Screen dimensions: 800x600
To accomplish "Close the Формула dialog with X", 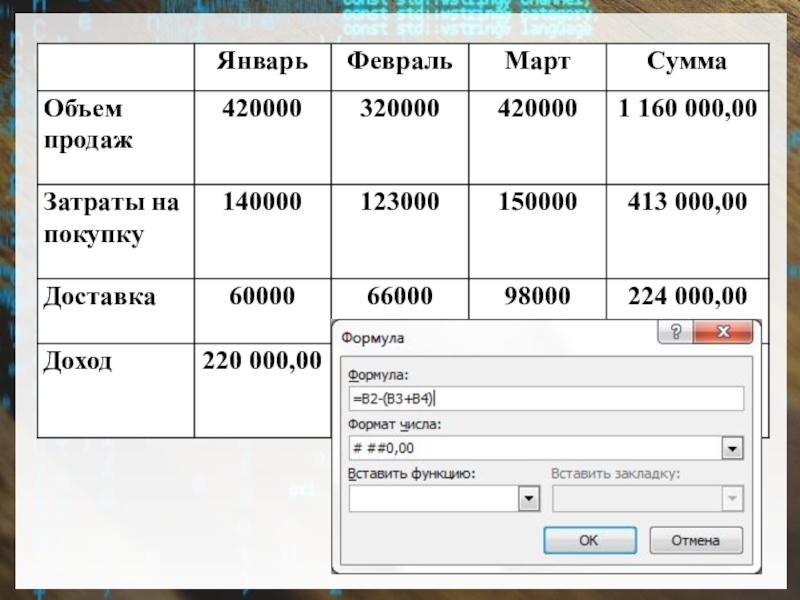I will click(723, 332).
